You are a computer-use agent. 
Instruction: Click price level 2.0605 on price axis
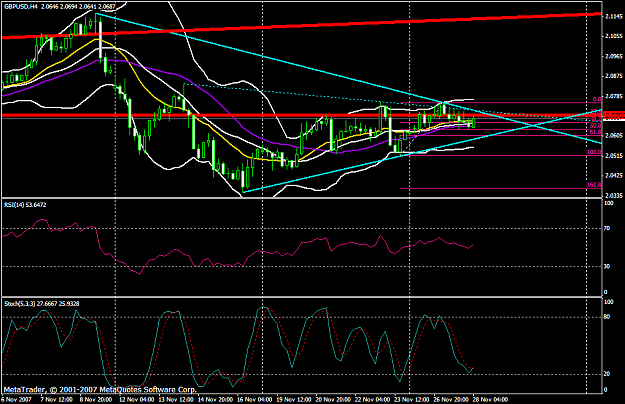[613, 136]
